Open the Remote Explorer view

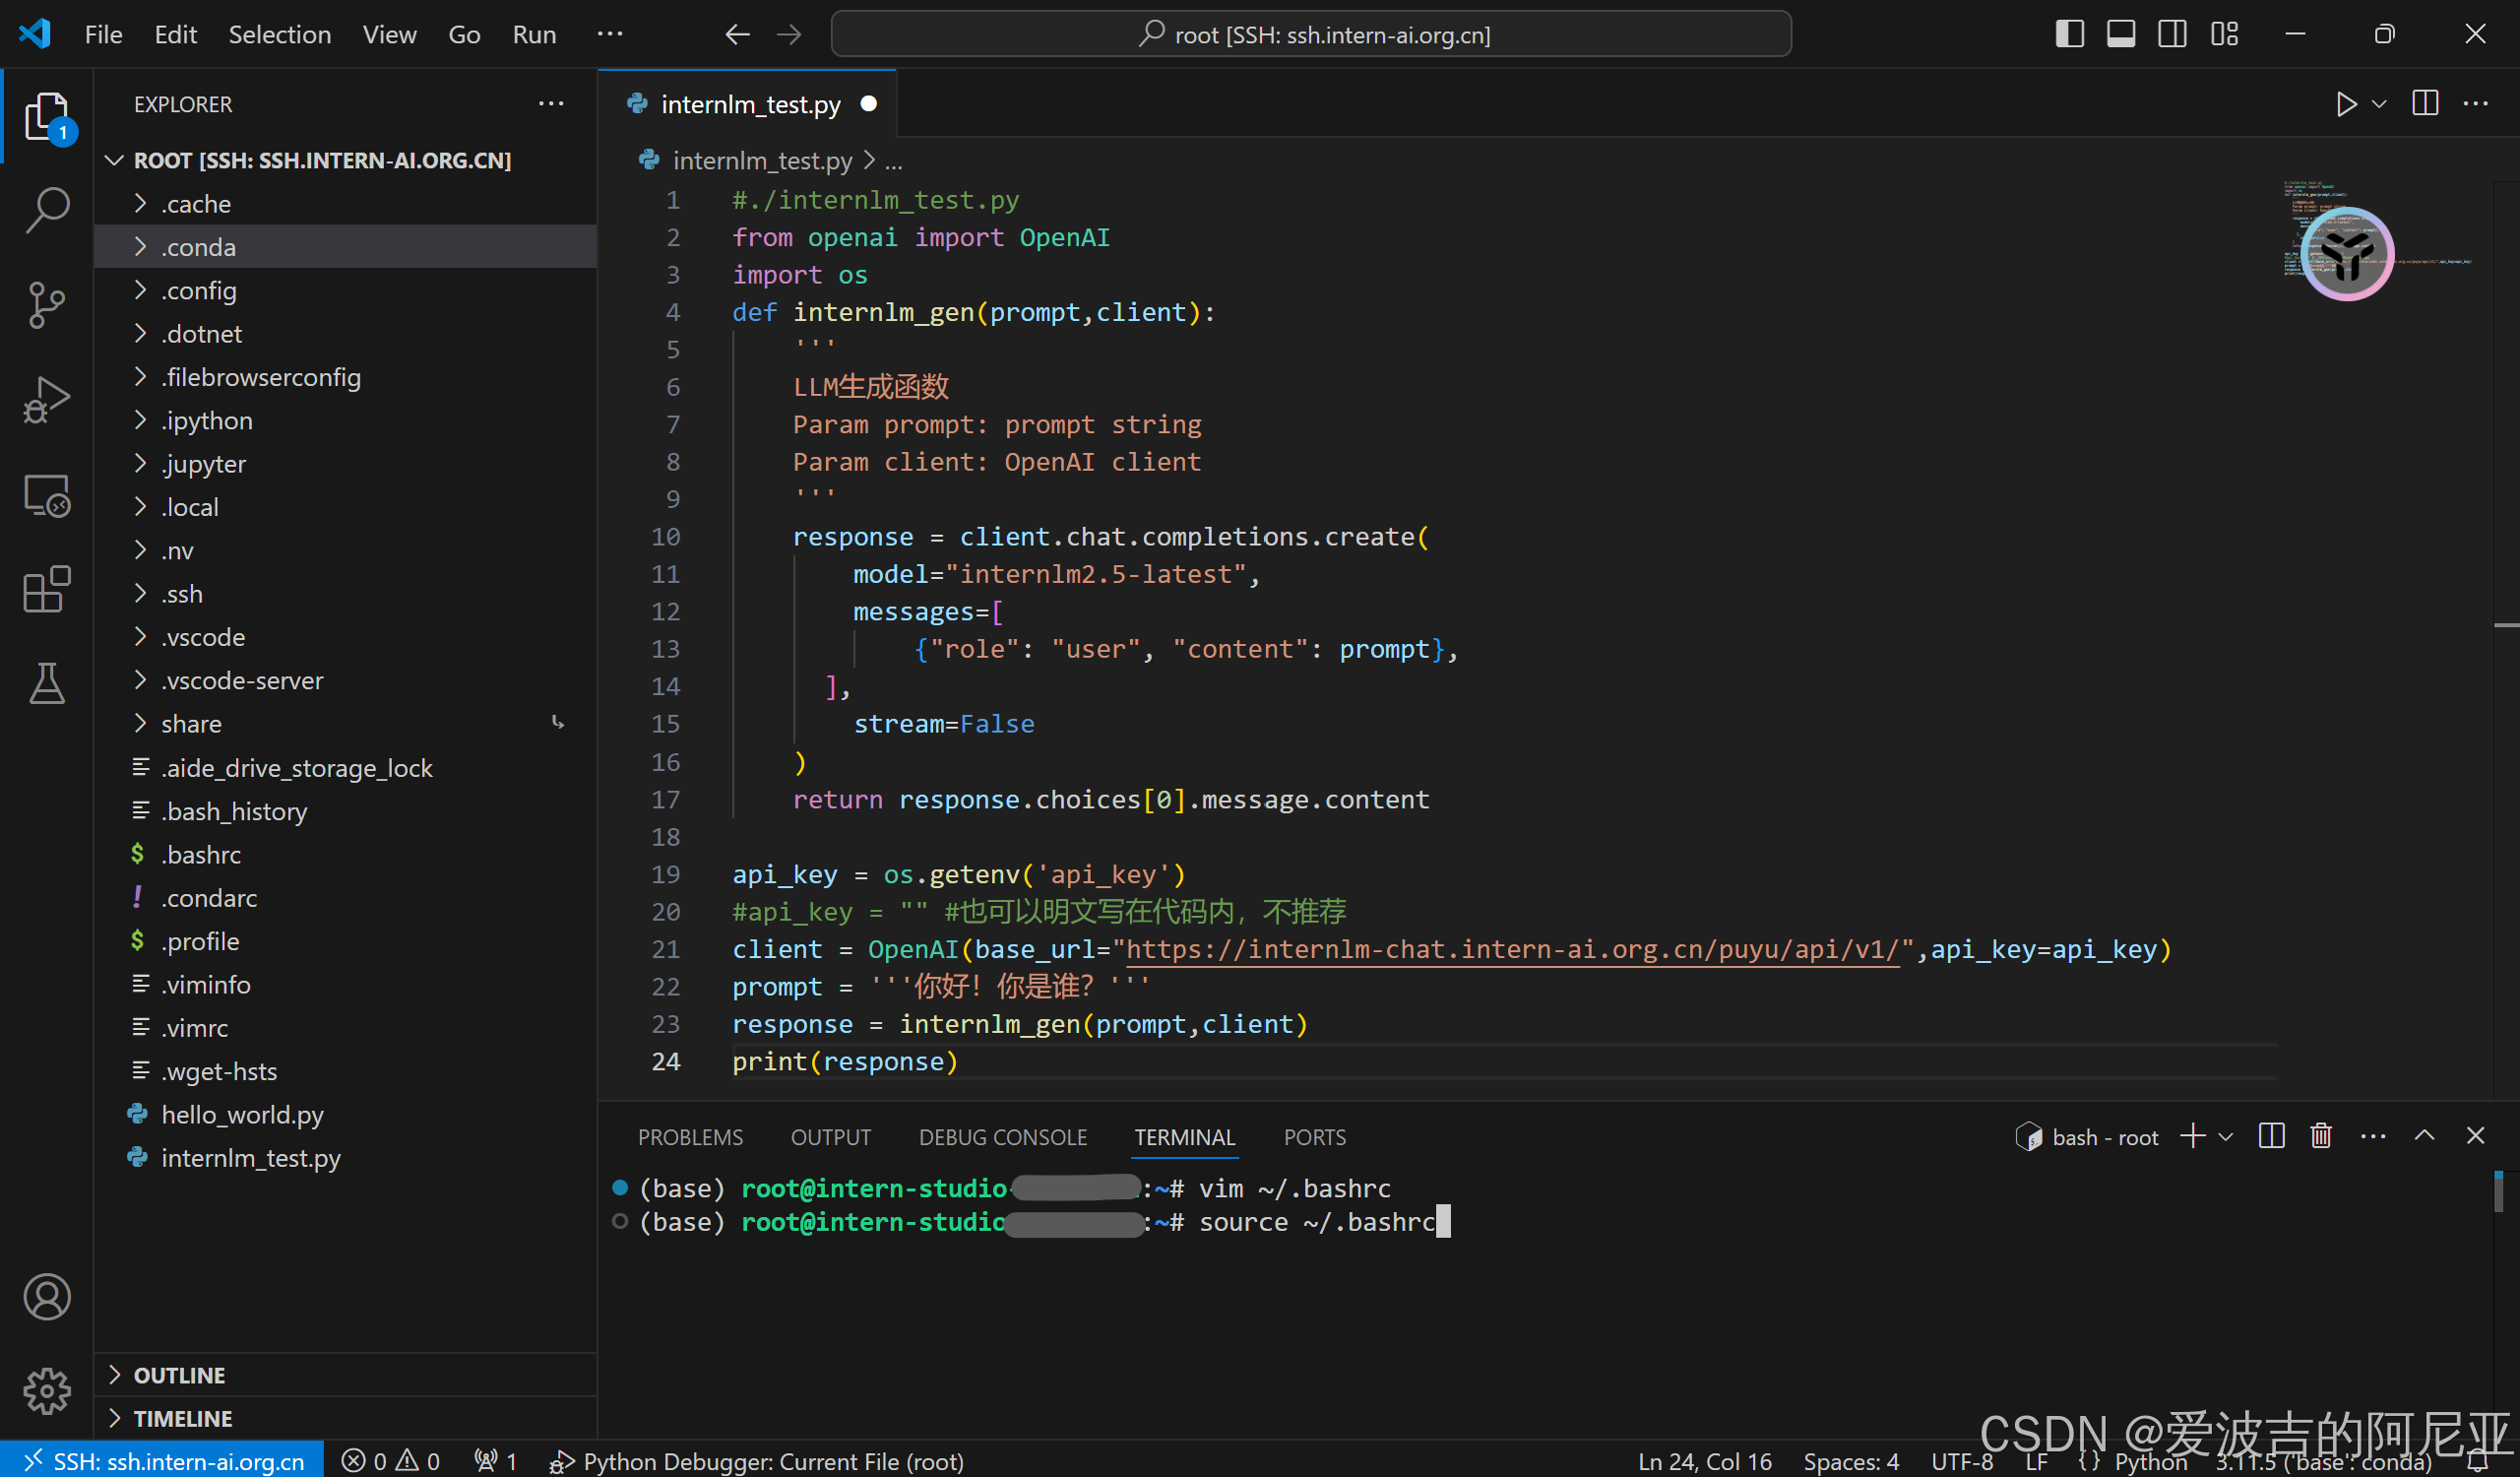click(x=46, y=494)
